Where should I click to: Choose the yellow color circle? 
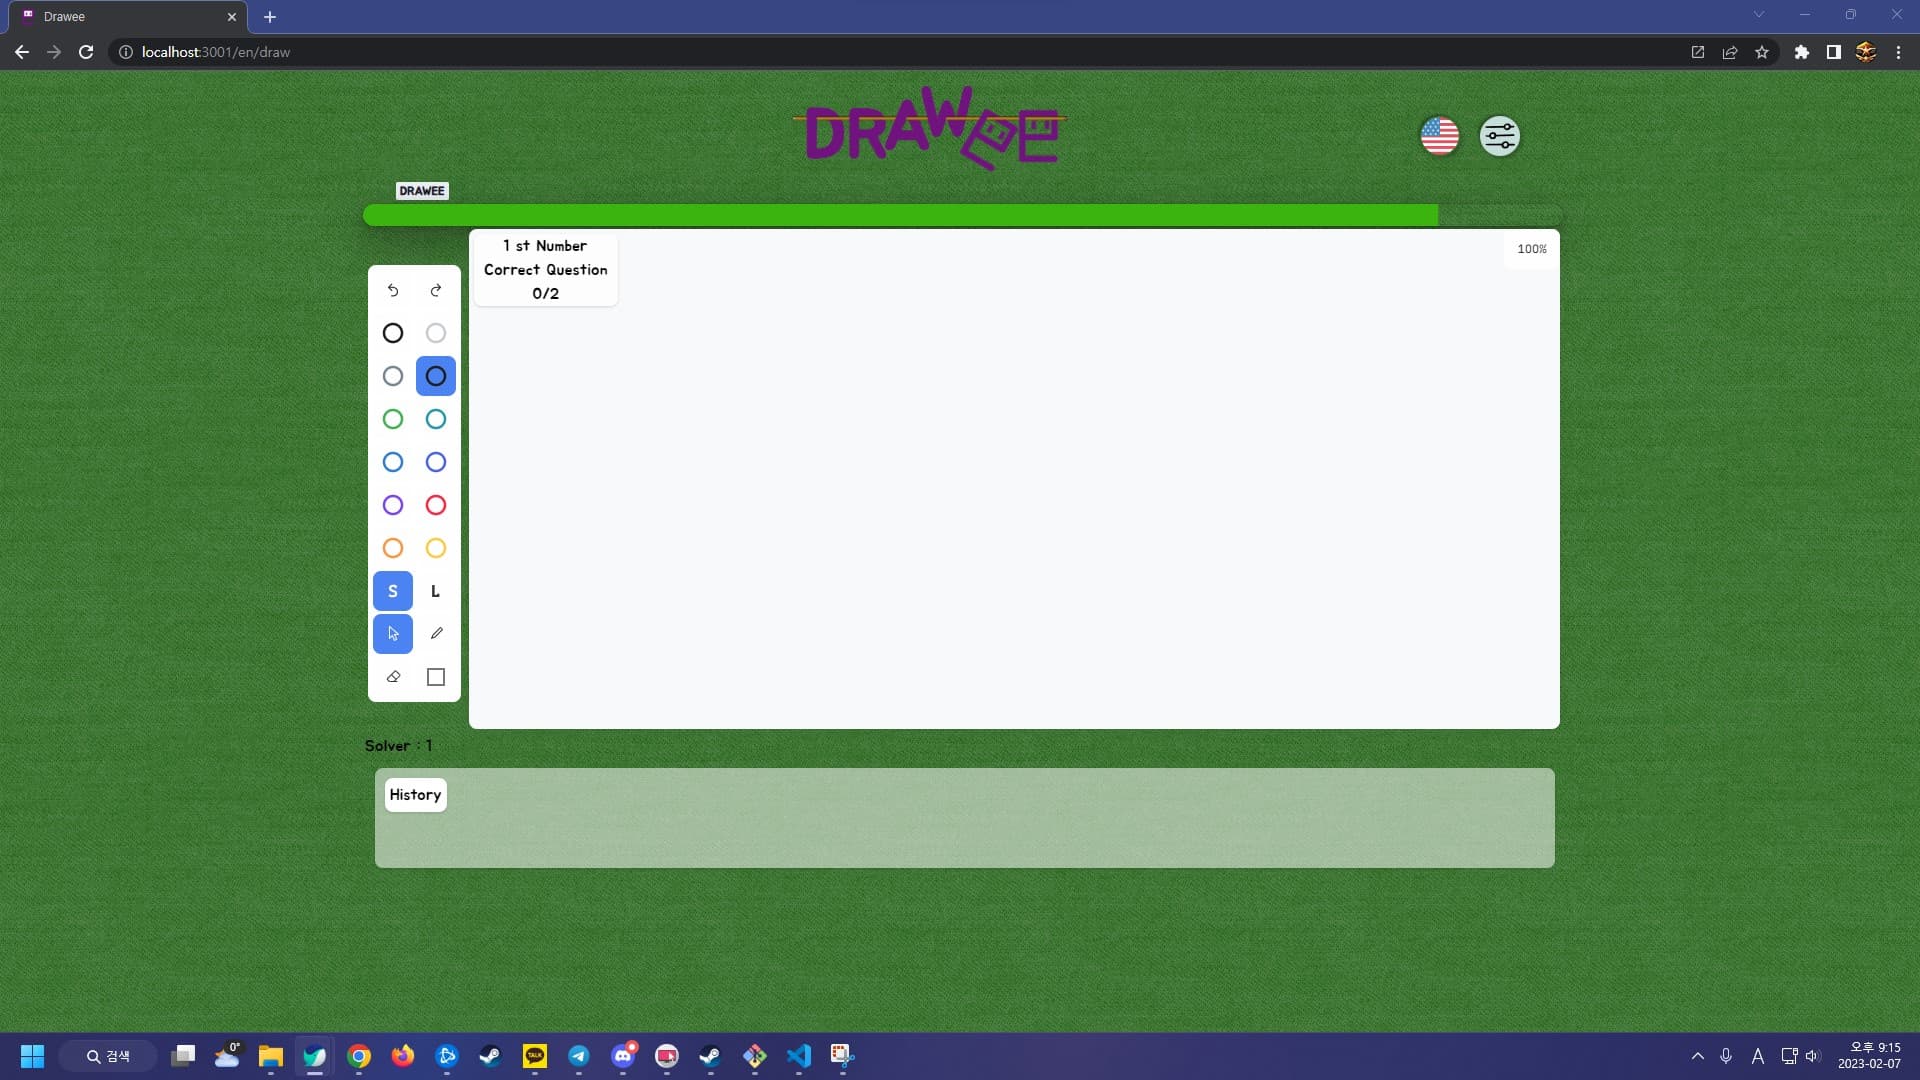[x=436, y=548]
